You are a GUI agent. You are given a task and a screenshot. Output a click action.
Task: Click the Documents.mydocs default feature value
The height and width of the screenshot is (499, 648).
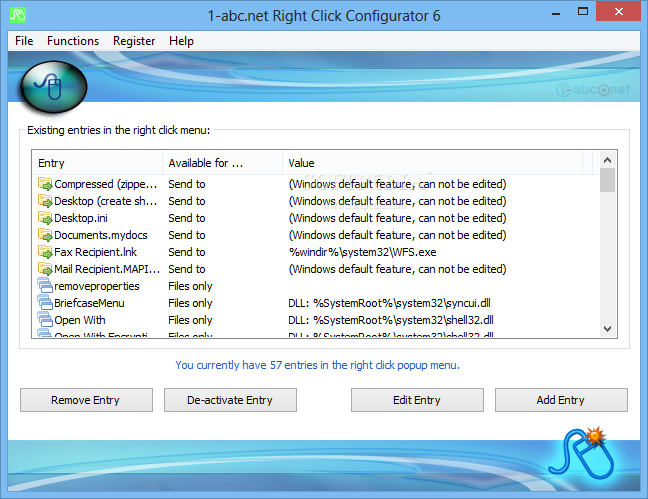(397, 235)
